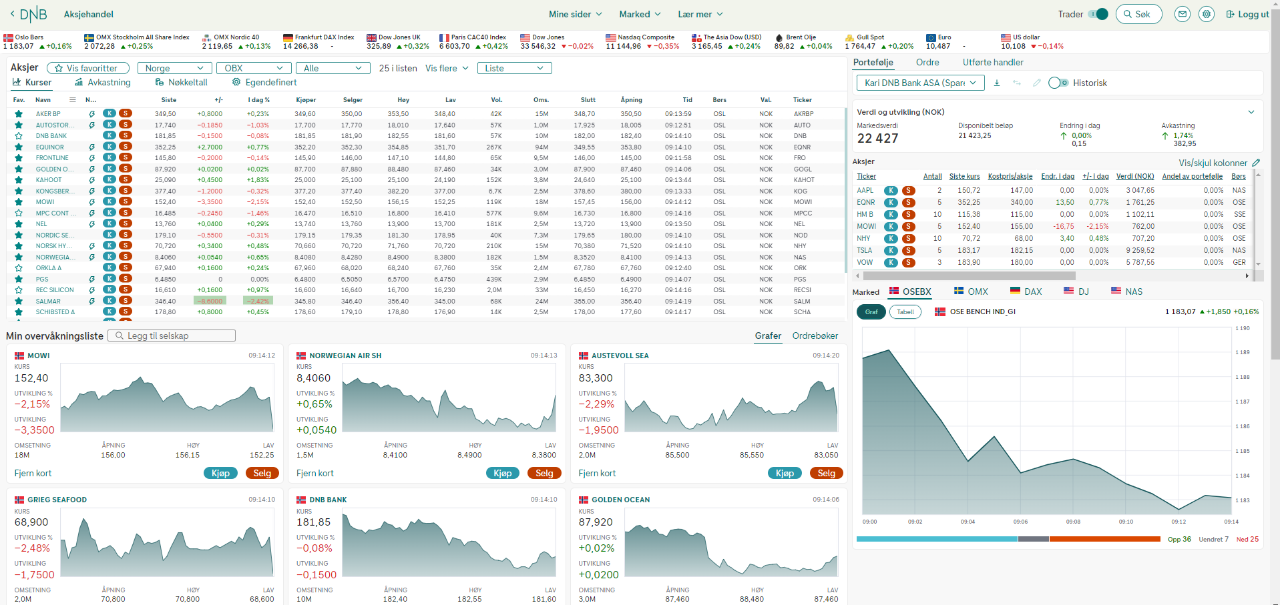The width and height of the screenshot is (1280, 605).
Task: Select the Tabell view button
Action: click(x=905, y=311)
